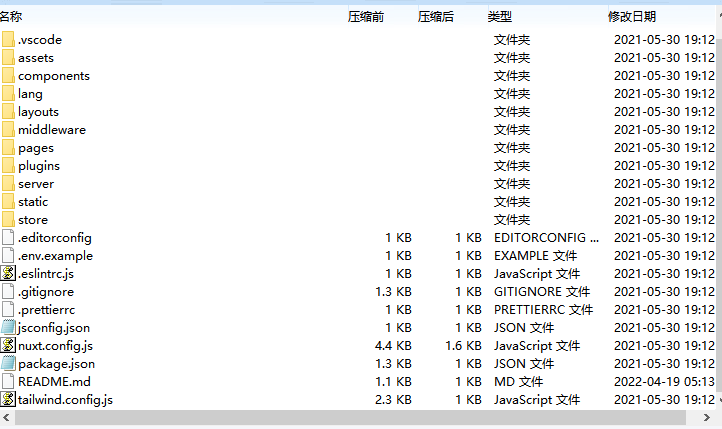Click the tailwind.config.js file icon
The height and width of the screenshot is (429, 722).
[8, 400]
